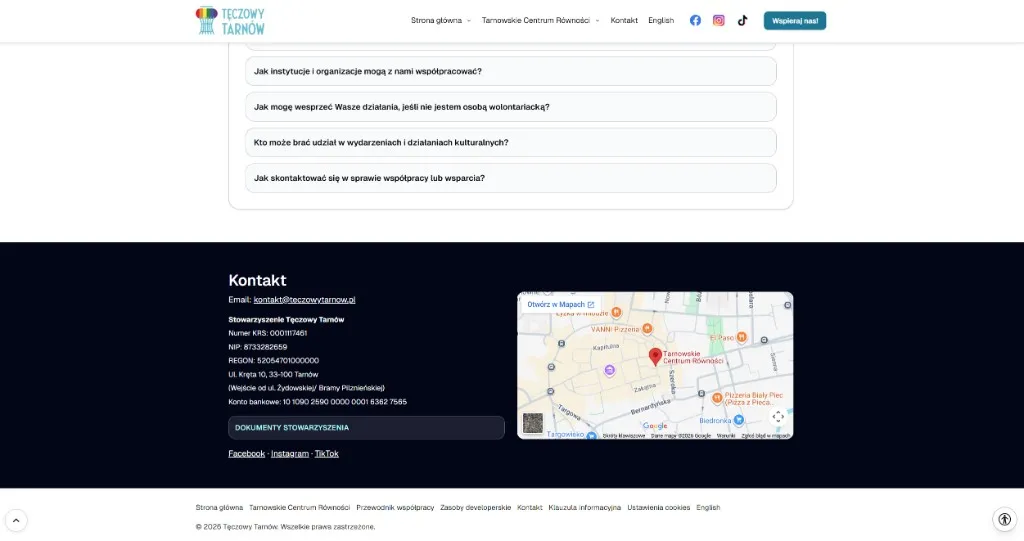Click the Tęczowy Tarnów logo
The image size is (1024, 541).
[x=230, y=21]
